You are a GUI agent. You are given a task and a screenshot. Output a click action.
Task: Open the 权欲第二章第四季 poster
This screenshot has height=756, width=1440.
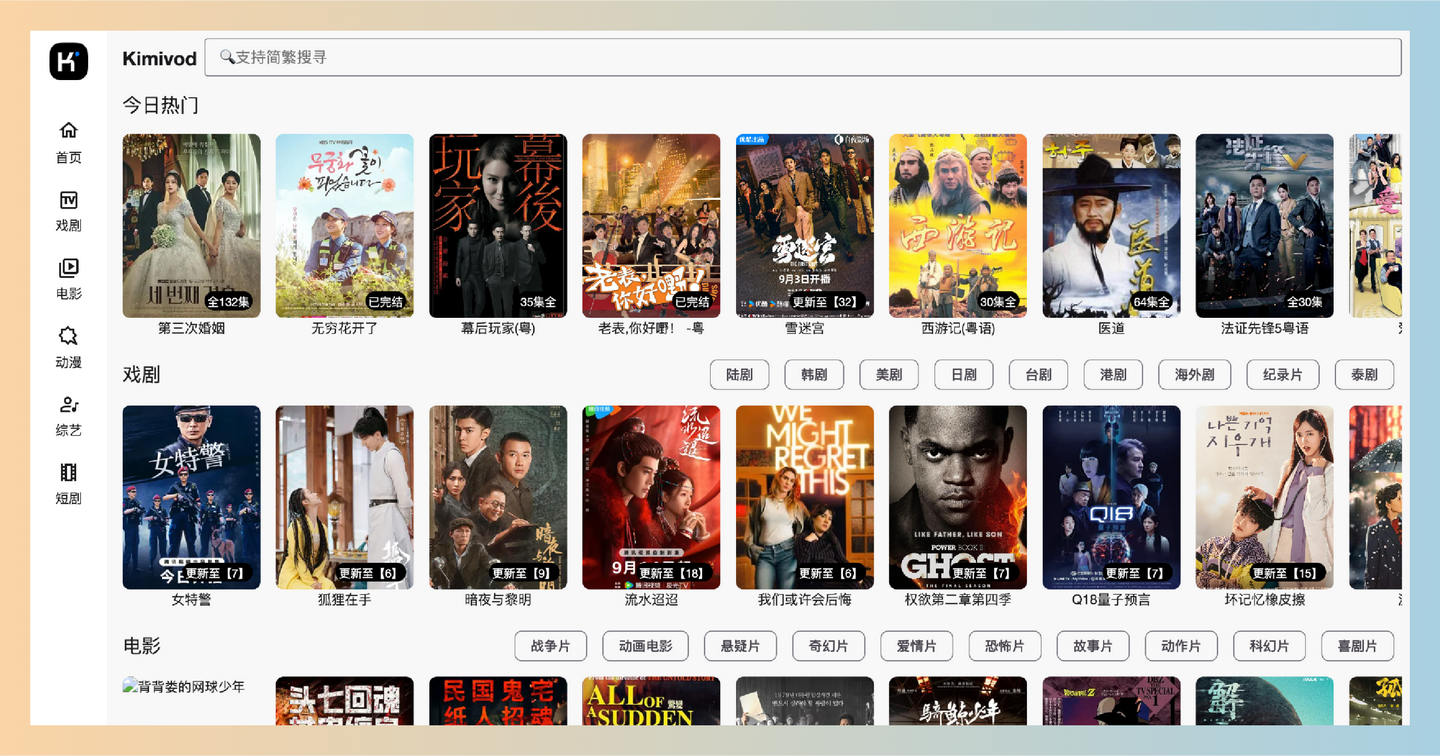(958, 497)
